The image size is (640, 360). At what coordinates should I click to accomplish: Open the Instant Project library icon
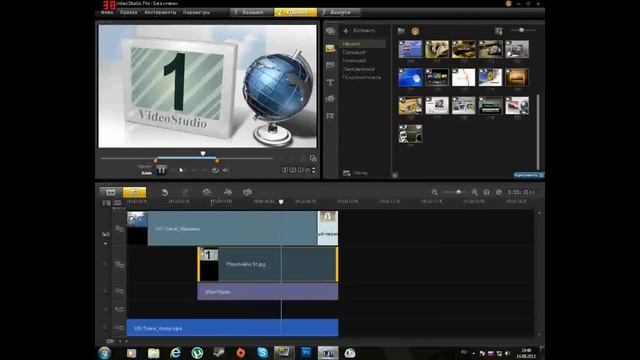pos(330,49)
